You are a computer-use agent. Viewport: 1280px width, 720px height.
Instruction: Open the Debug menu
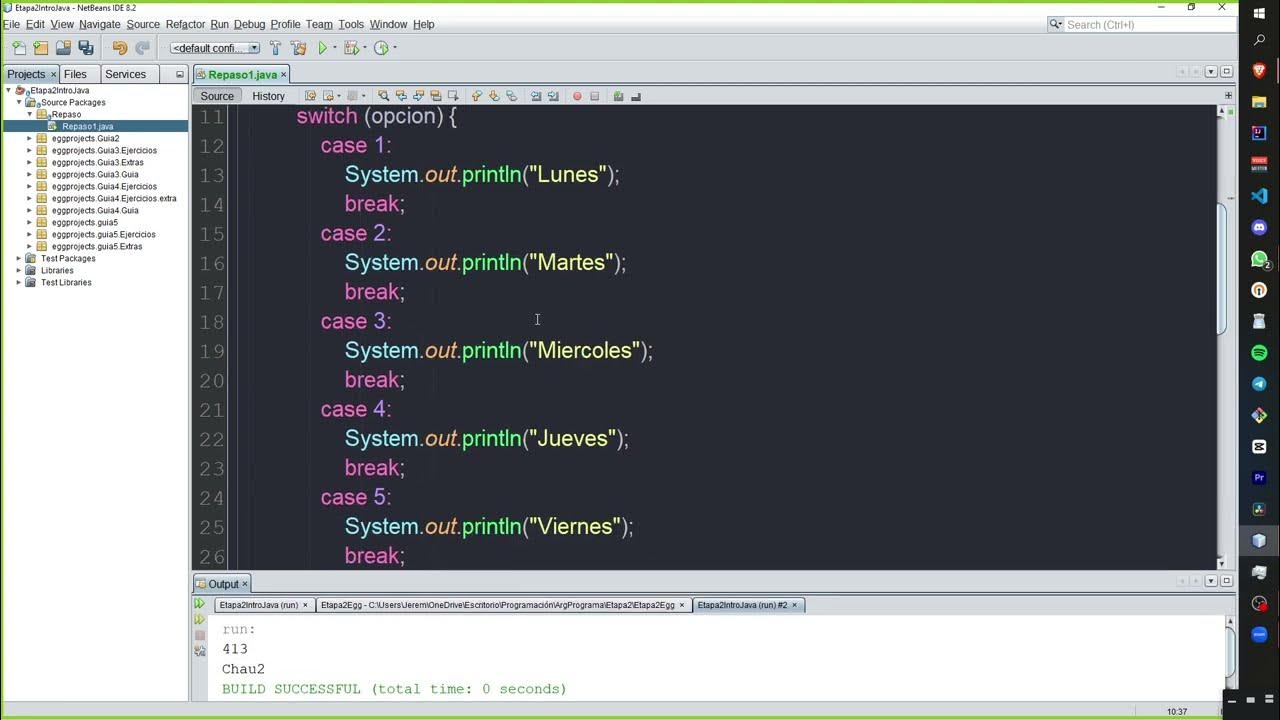[249, 24]
